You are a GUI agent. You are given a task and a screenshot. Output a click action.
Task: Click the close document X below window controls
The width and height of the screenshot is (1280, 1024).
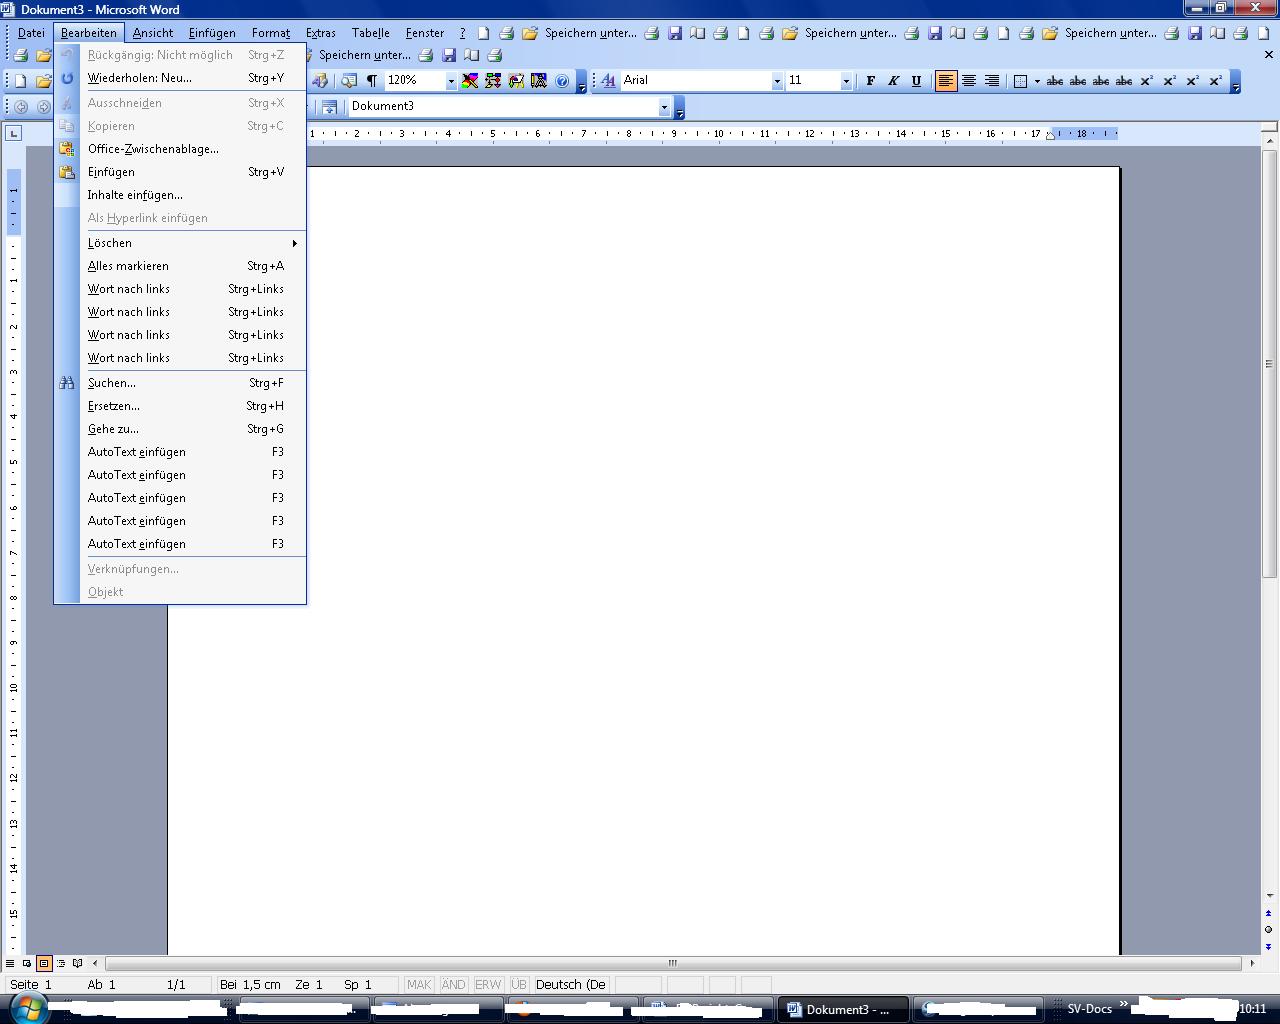pyautogui.click(x=1268, y=55)
